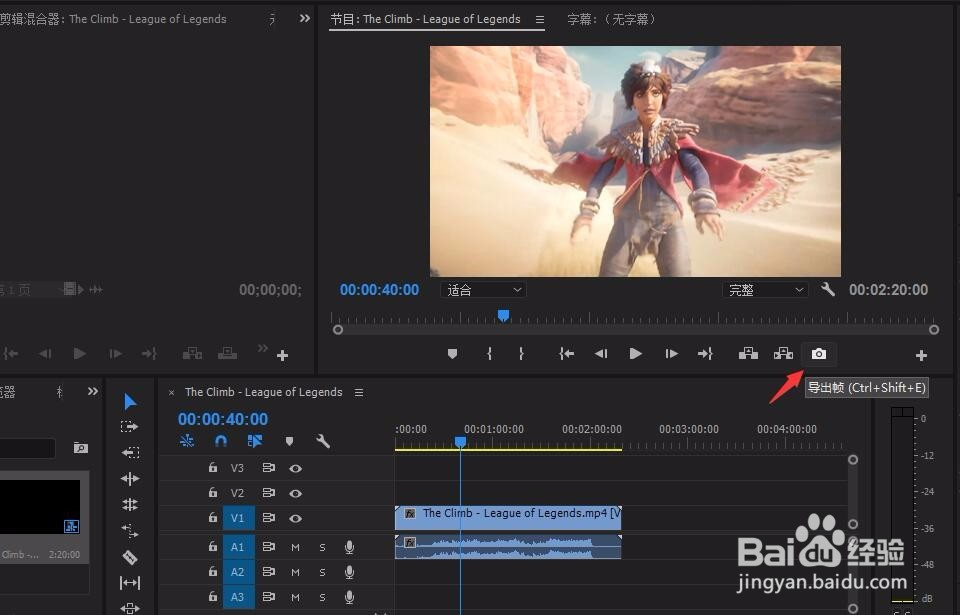Select the 节目 The Climb program tab
This screenshot has height=615, width=960.
click(426, 20)
